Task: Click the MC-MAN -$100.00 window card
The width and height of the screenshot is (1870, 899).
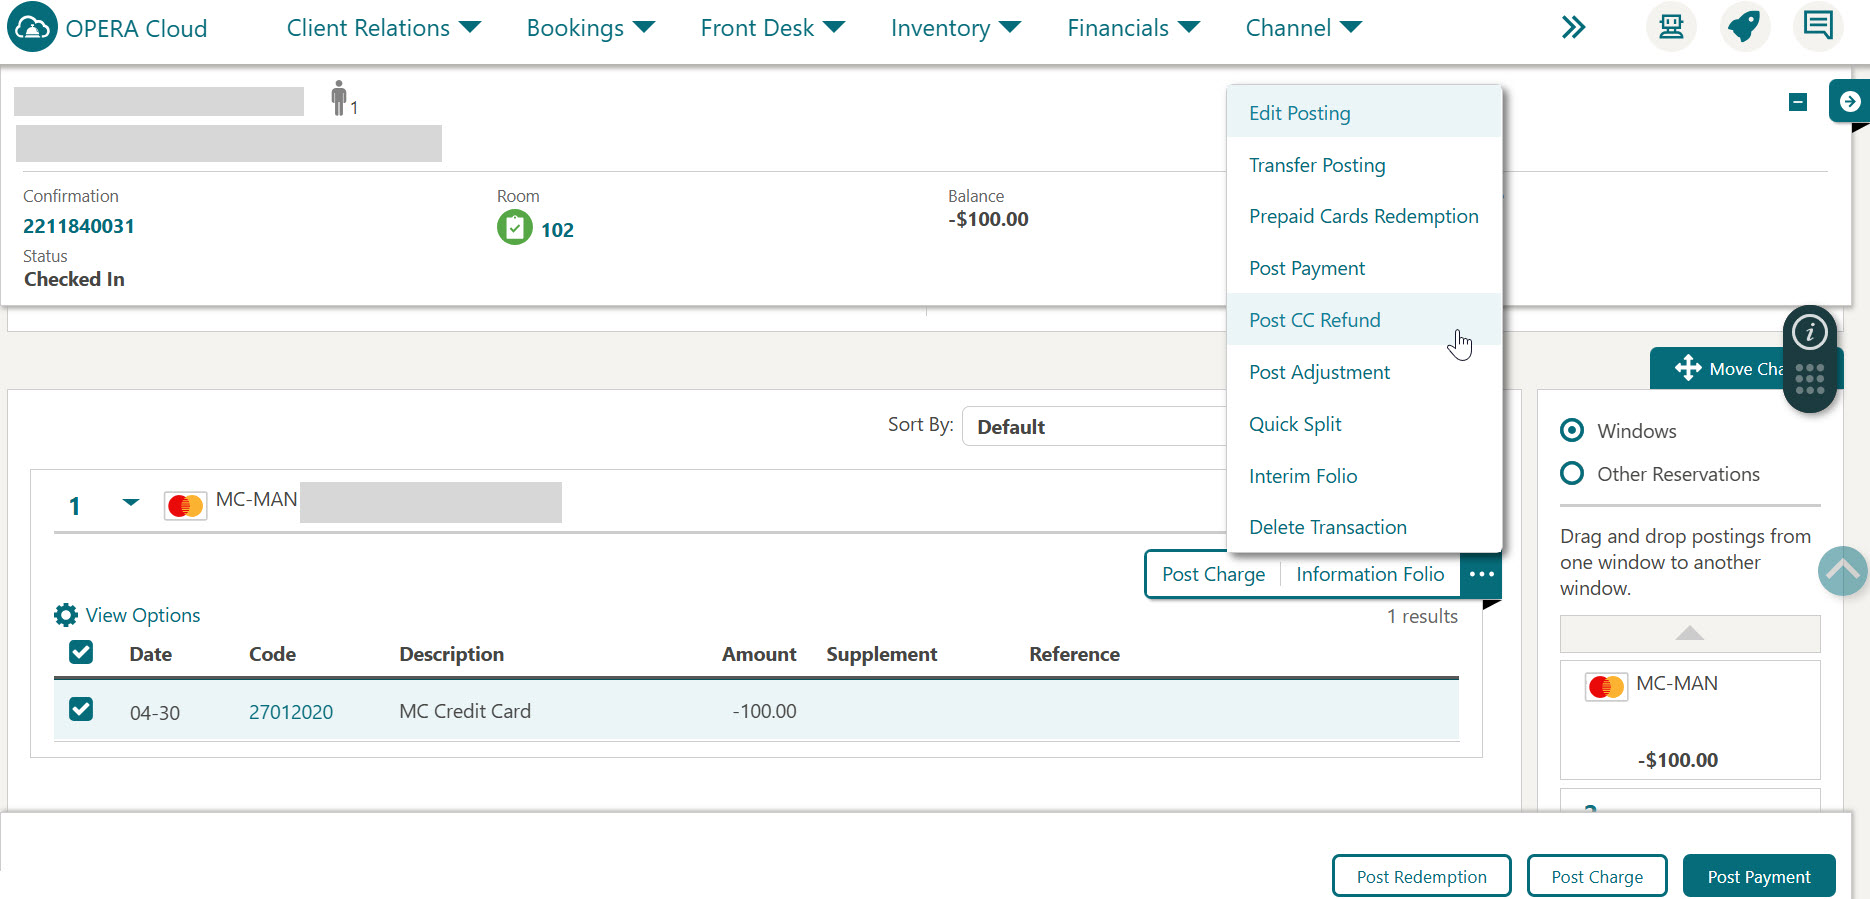Action: click(x=1690, y=719)
